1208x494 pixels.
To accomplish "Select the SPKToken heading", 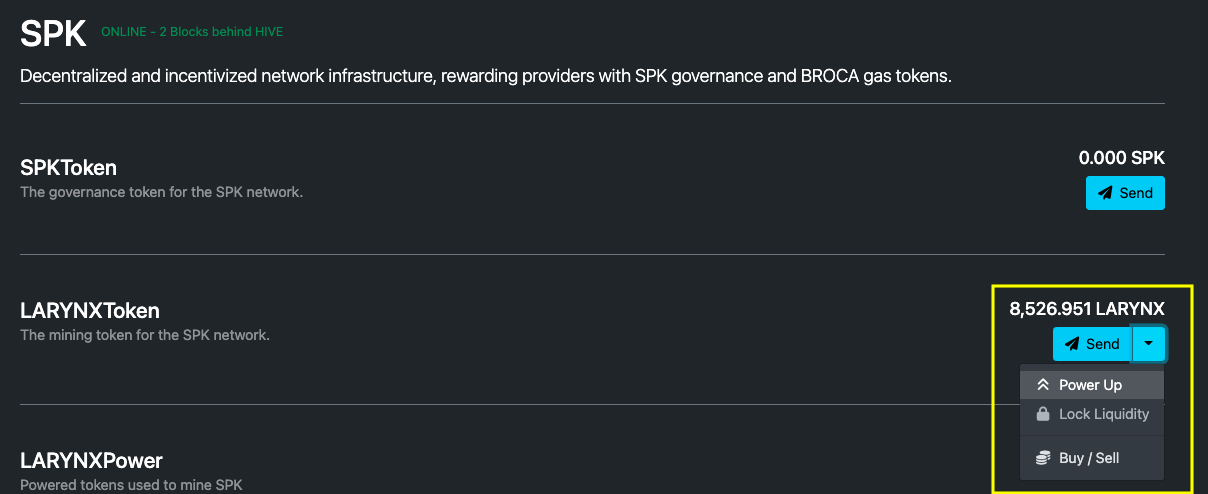I will tap(69, 168).
